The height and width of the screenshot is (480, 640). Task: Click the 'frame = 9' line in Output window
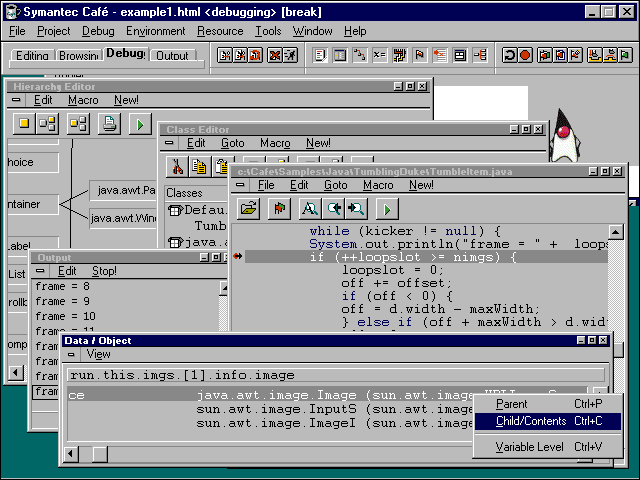tap(62, 301)
